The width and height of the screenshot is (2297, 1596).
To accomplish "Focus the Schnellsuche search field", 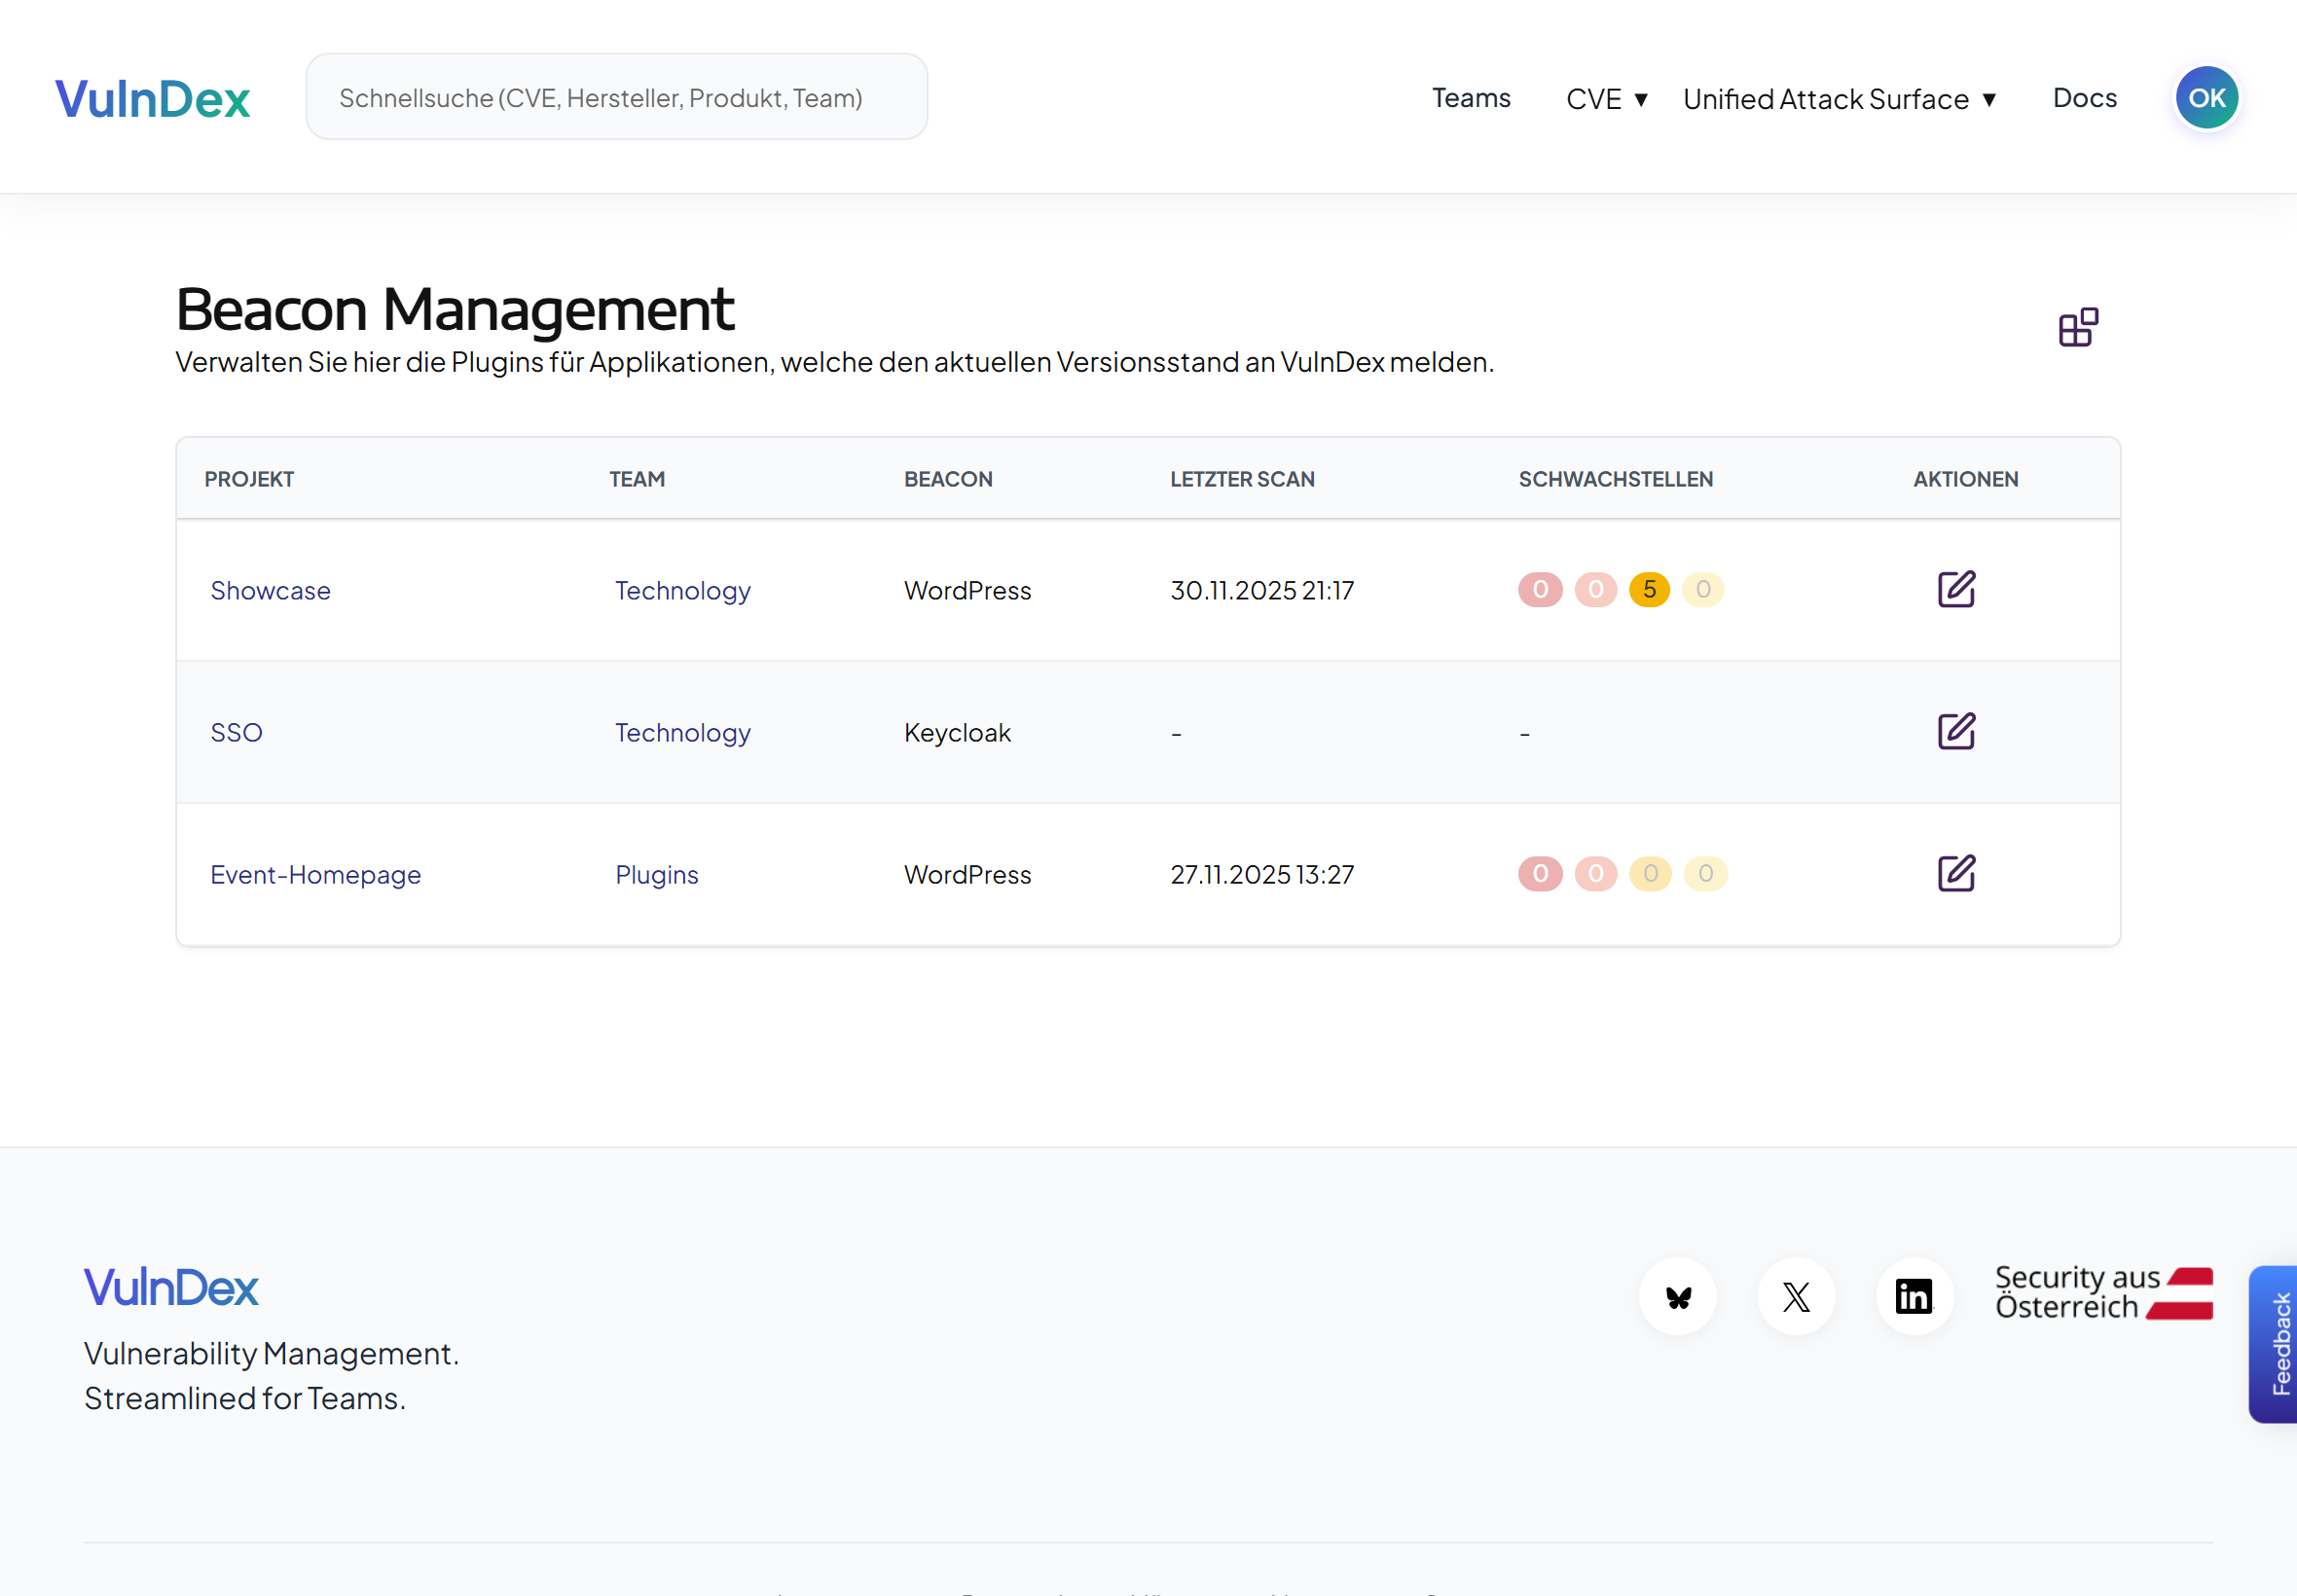I will 616,97.
